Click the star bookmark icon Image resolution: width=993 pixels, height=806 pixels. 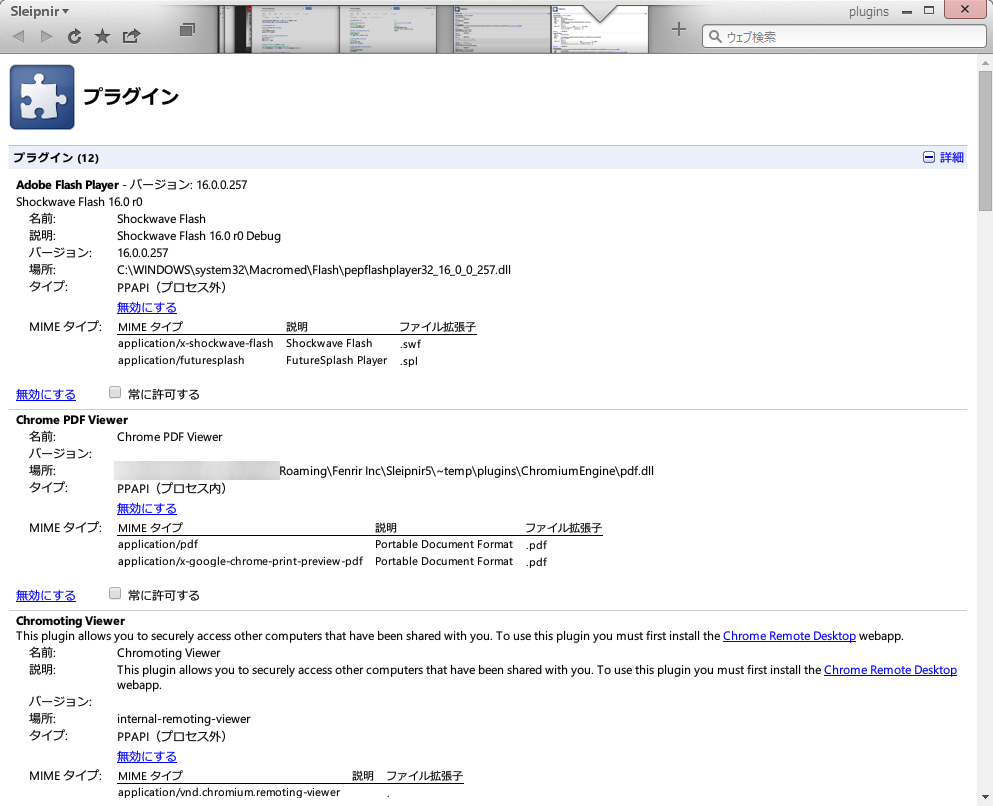(101, 35)
